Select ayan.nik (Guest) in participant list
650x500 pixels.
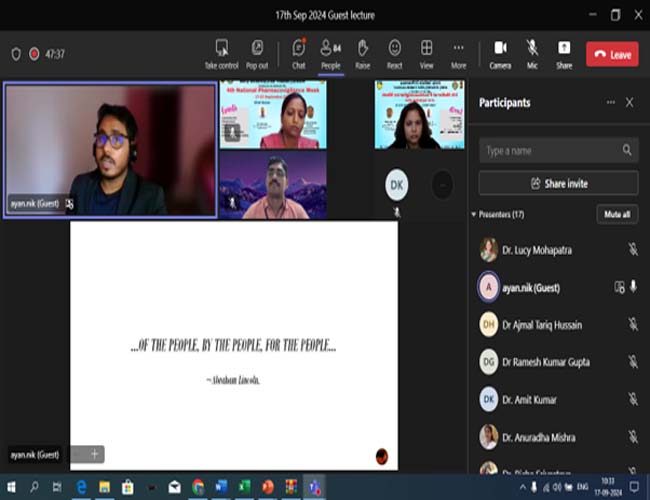click(x=558, y=287)
